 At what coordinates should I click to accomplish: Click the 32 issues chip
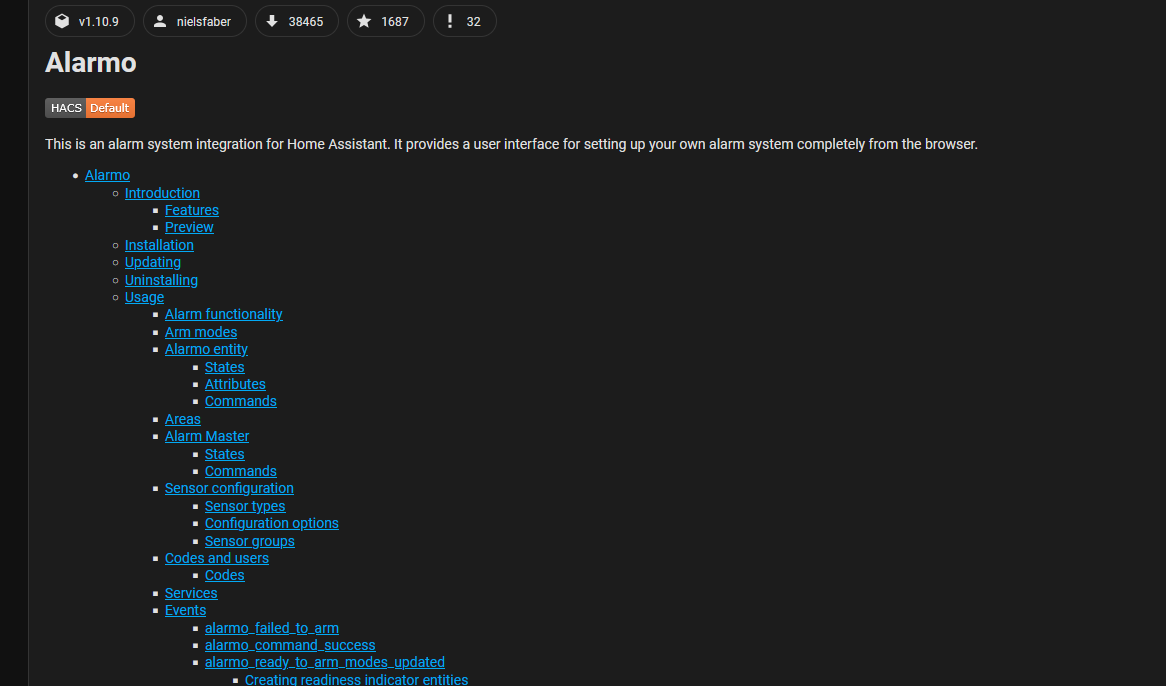click(x=464, y=22)
